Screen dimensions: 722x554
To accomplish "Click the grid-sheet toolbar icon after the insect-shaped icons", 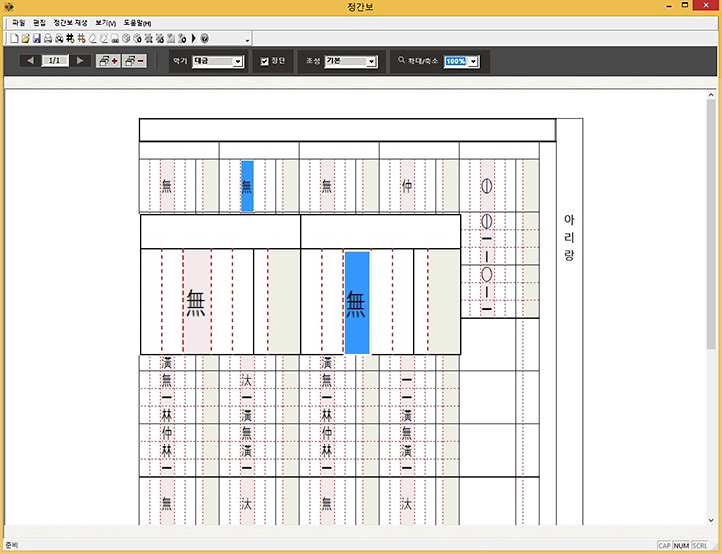I will coord(171,39).
